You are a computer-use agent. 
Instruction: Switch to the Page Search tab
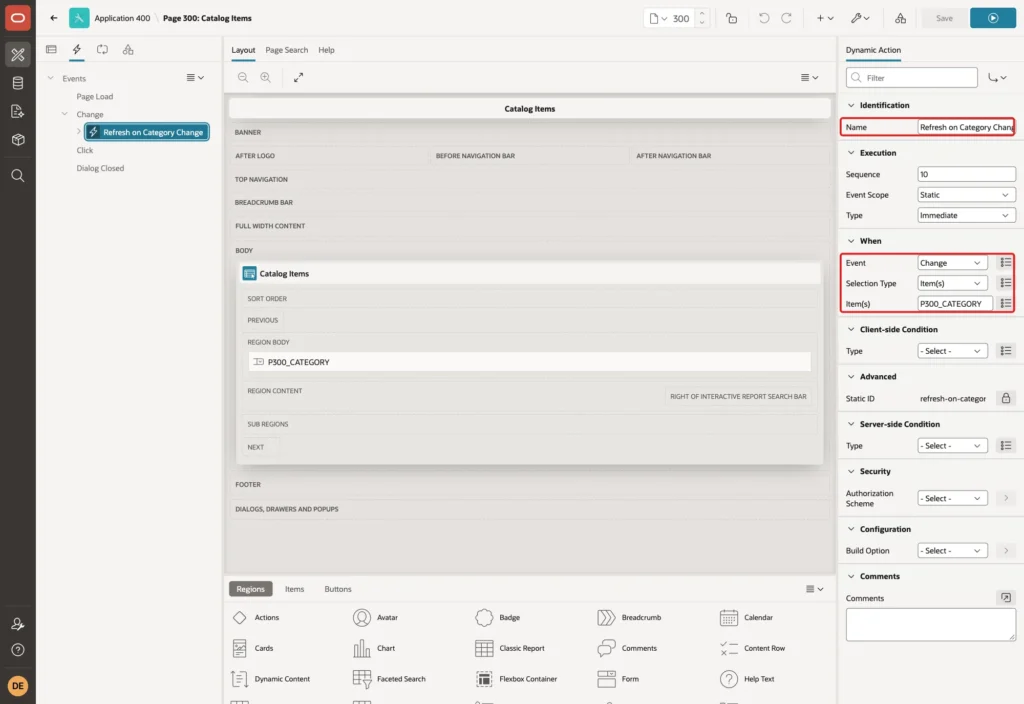pyautogui.click(x=286, y=50)
